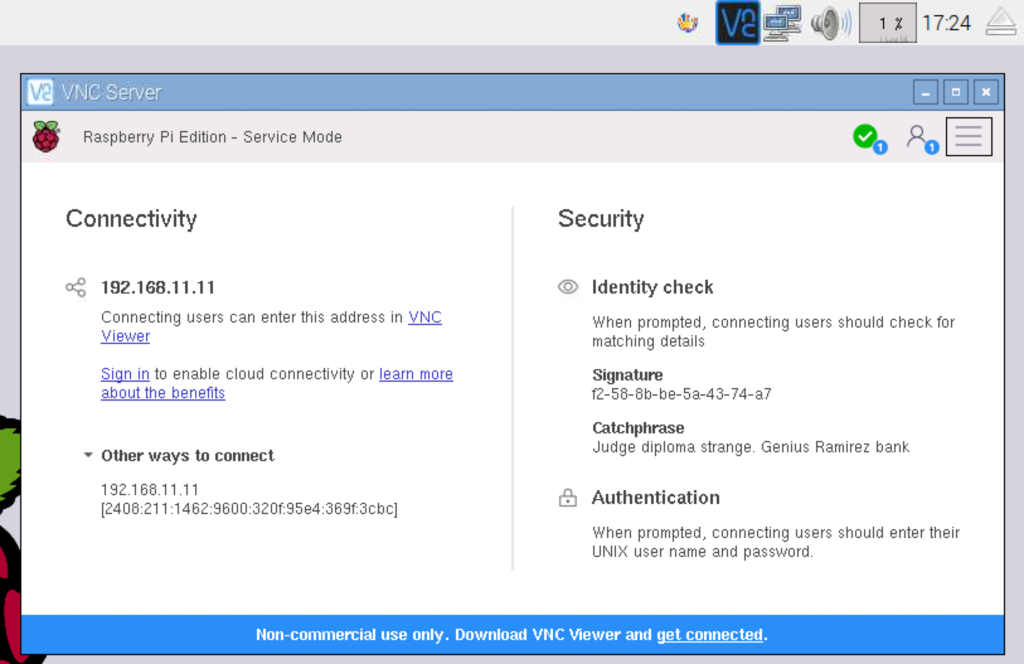This screenshot has height=664, width=1024.
Task: Click Raspberry Pi Edition - Service Mode label
Action: click(212, 137)
